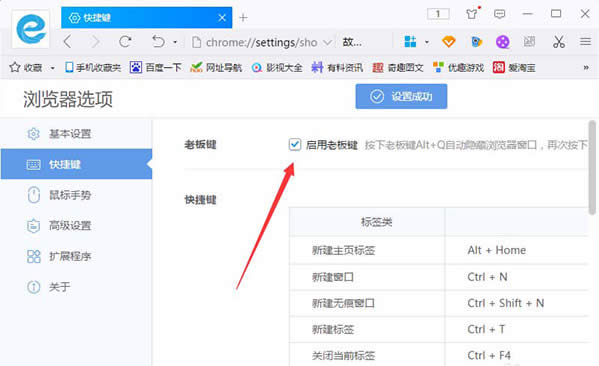Viewport: 599px width, 366px height.
Task: Click the settings page vertical scrollbar
Action: point(592,167)
